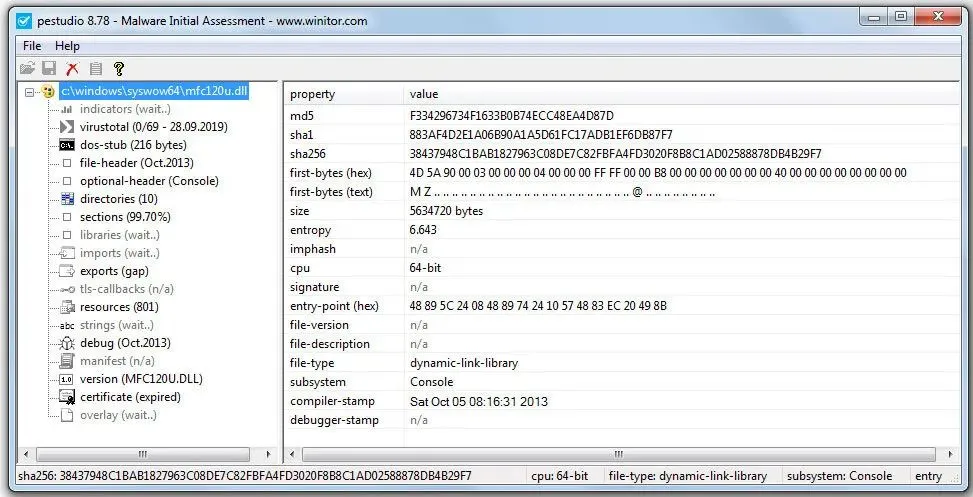The image size is (973, 497).
Task: Click the exports arrow-box icon
Action: 67,271
